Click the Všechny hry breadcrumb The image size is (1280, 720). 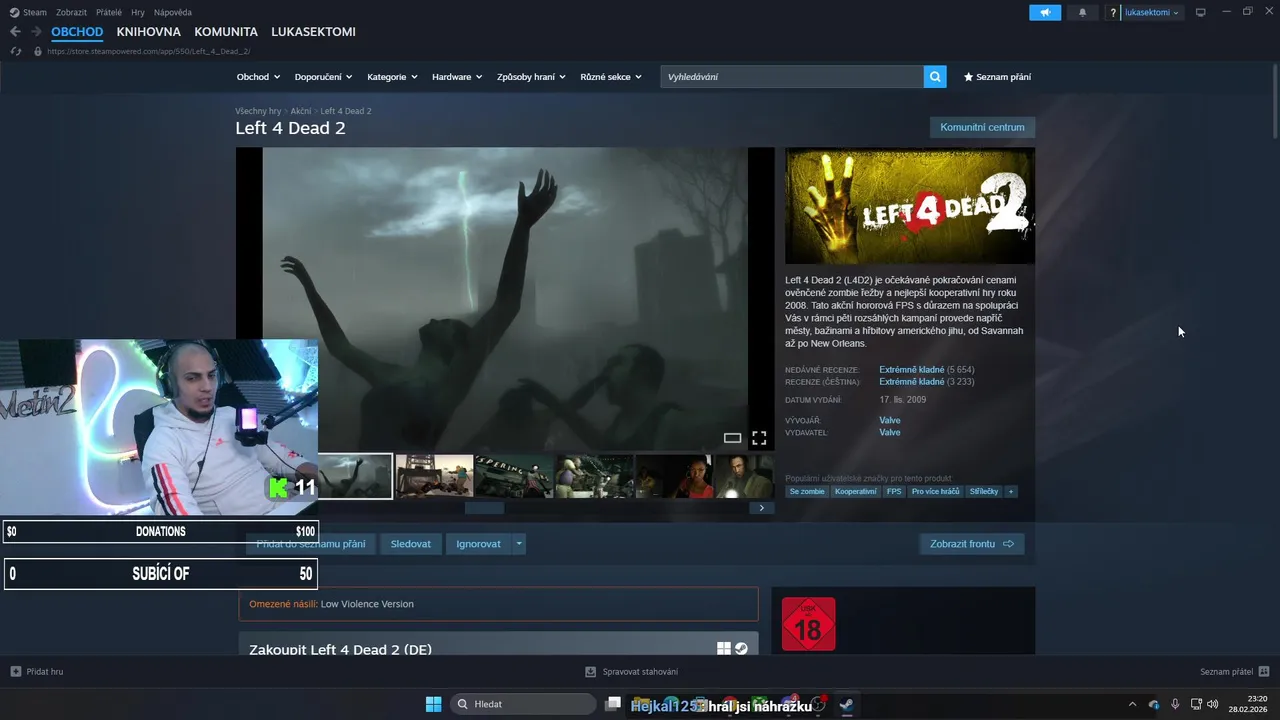(x=258, y=111)
